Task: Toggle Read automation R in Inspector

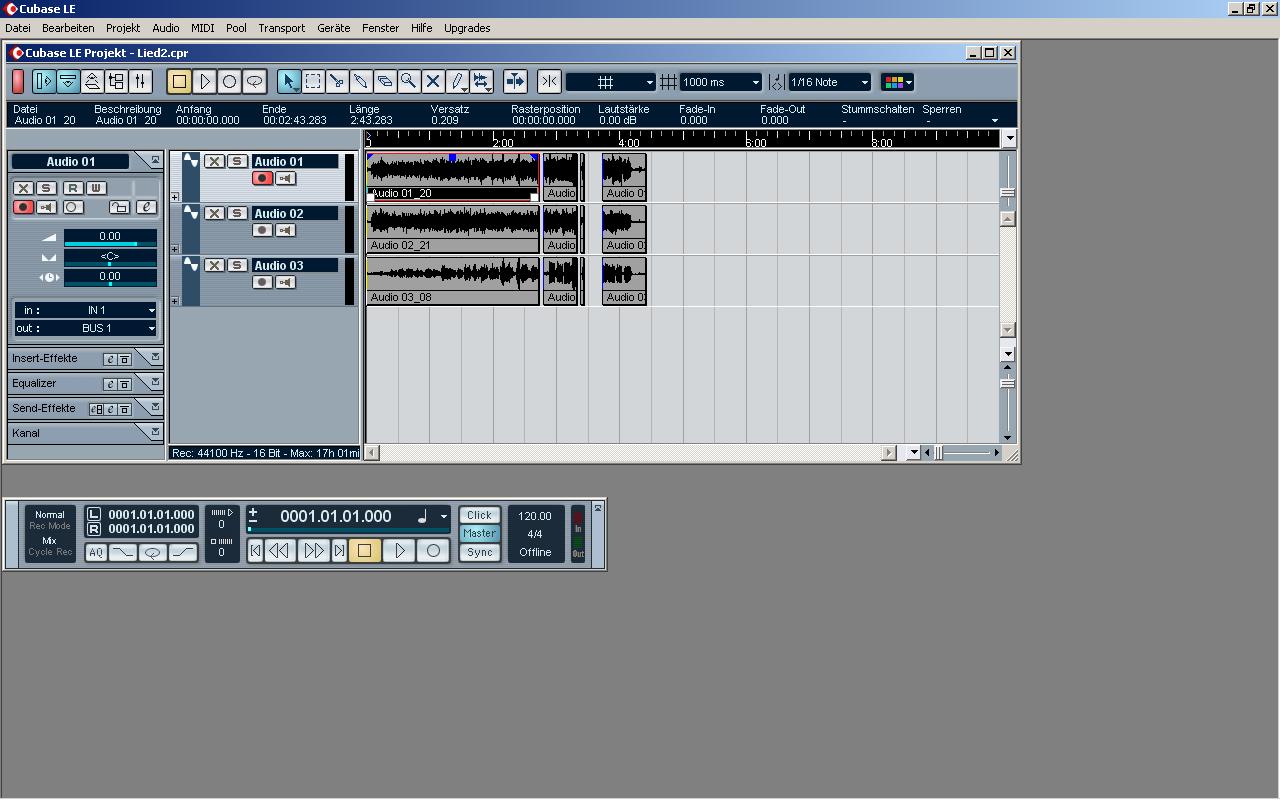Action: [72, 188]
